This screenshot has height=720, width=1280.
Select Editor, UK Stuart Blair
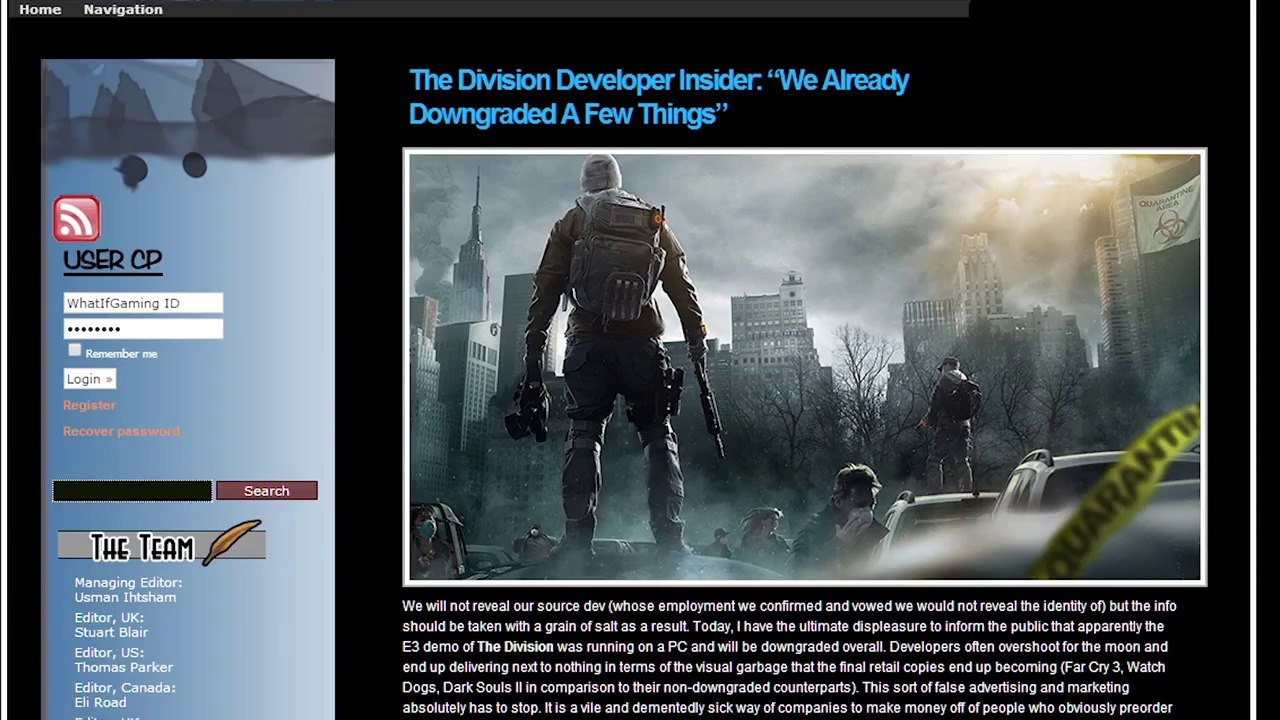pyautogui.click(x=111, y=625)
